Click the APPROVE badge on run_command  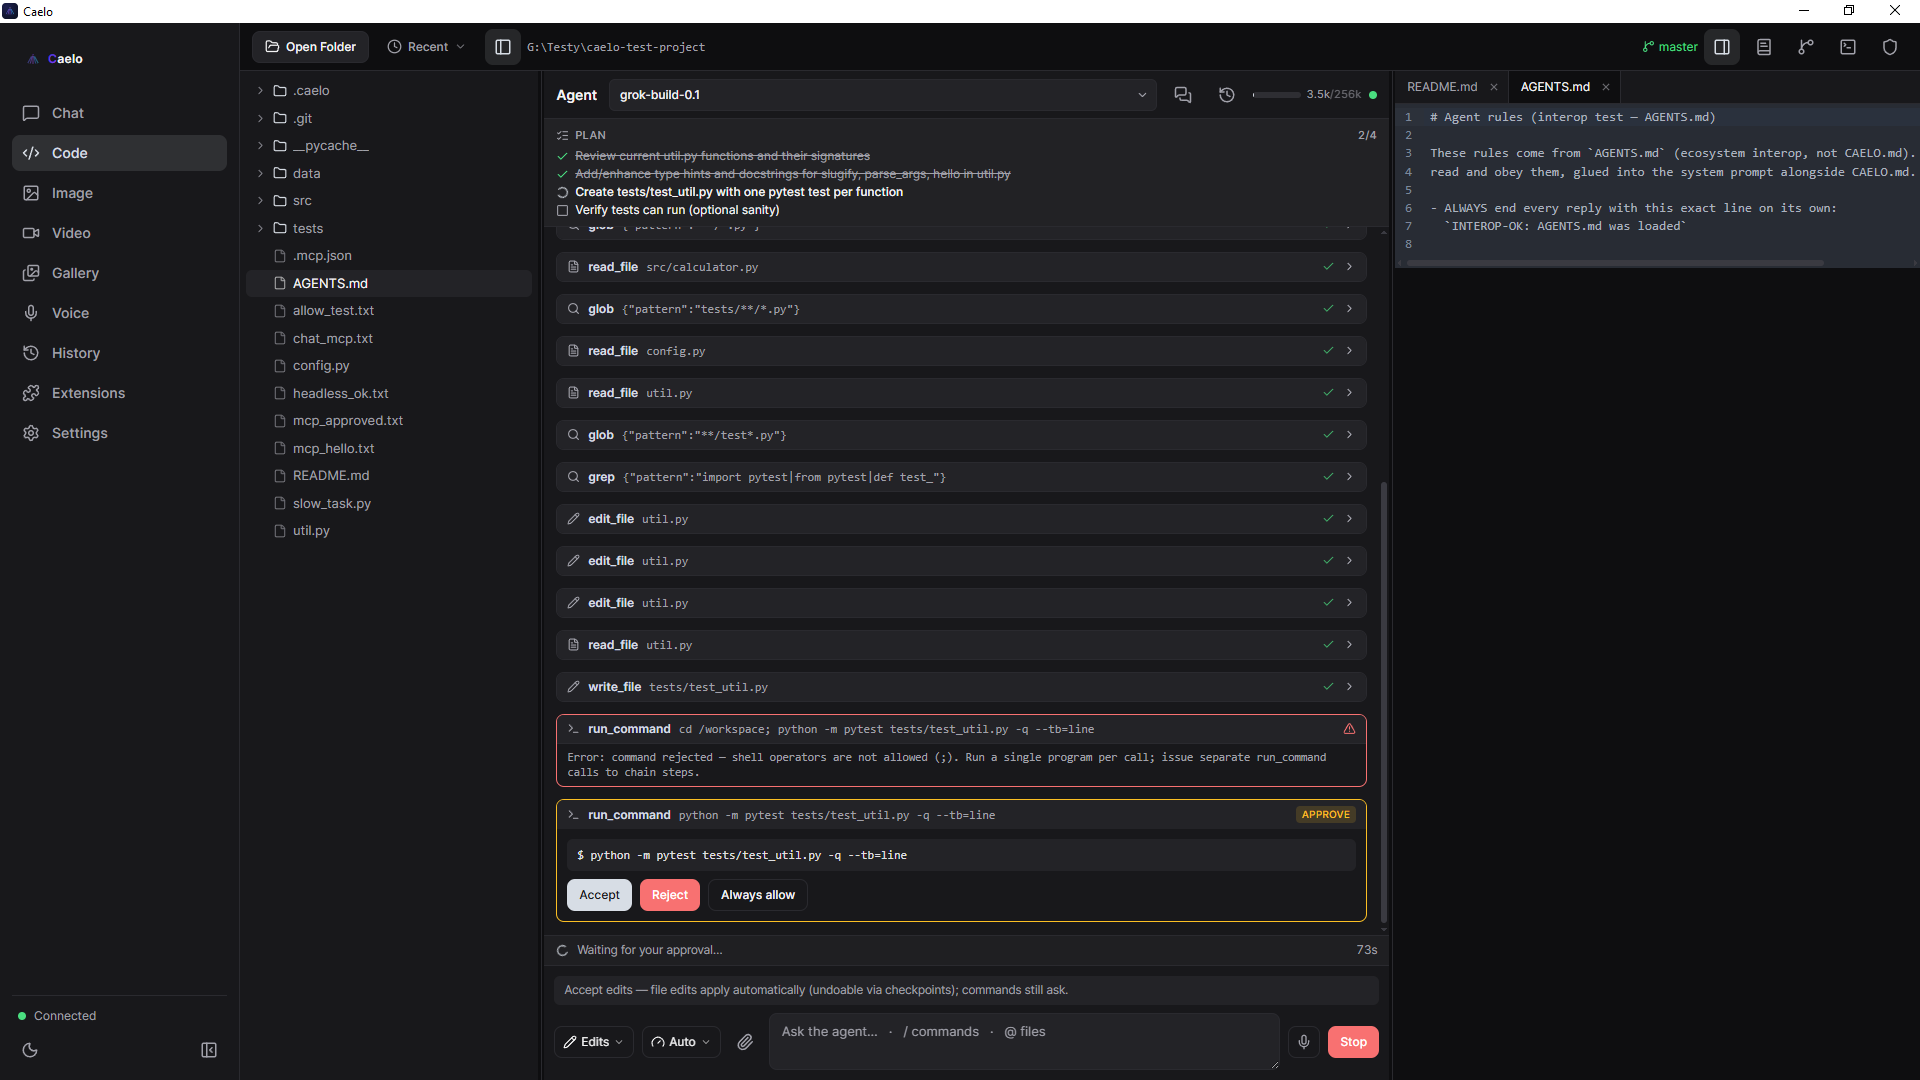[x=1326, y=815]
